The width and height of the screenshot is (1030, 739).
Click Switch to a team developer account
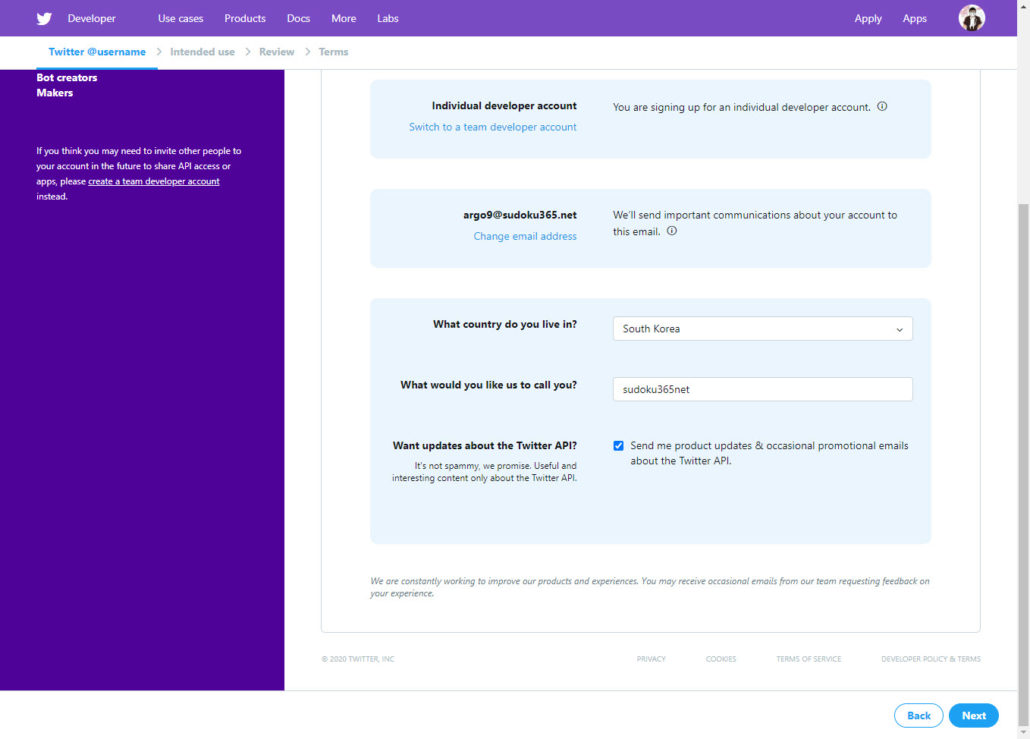[493, 127]
